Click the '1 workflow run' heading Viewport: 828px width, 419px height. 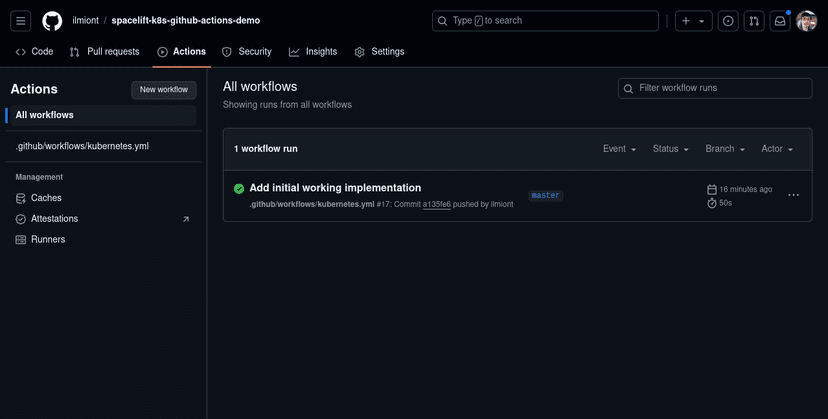[266, 149]
